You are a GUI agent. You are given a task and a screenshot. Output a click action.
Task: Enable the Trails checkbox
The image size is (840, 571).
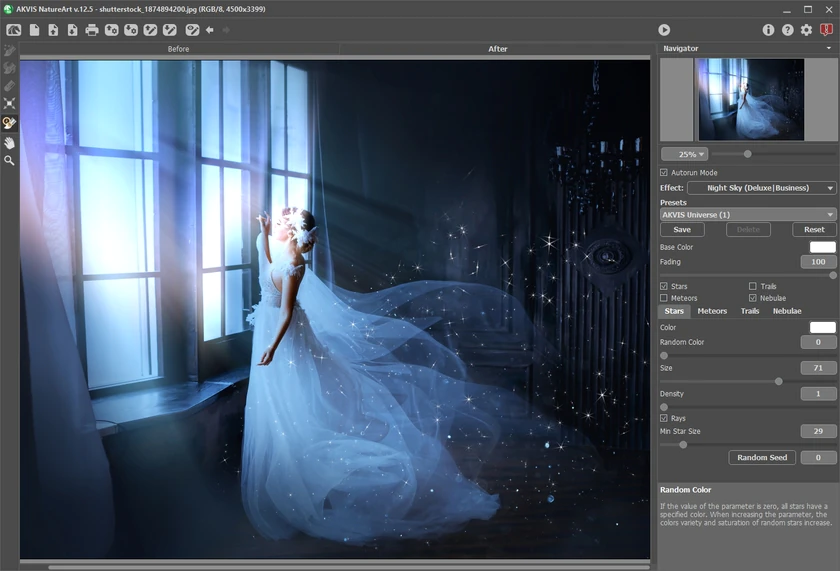click(753, 287)
